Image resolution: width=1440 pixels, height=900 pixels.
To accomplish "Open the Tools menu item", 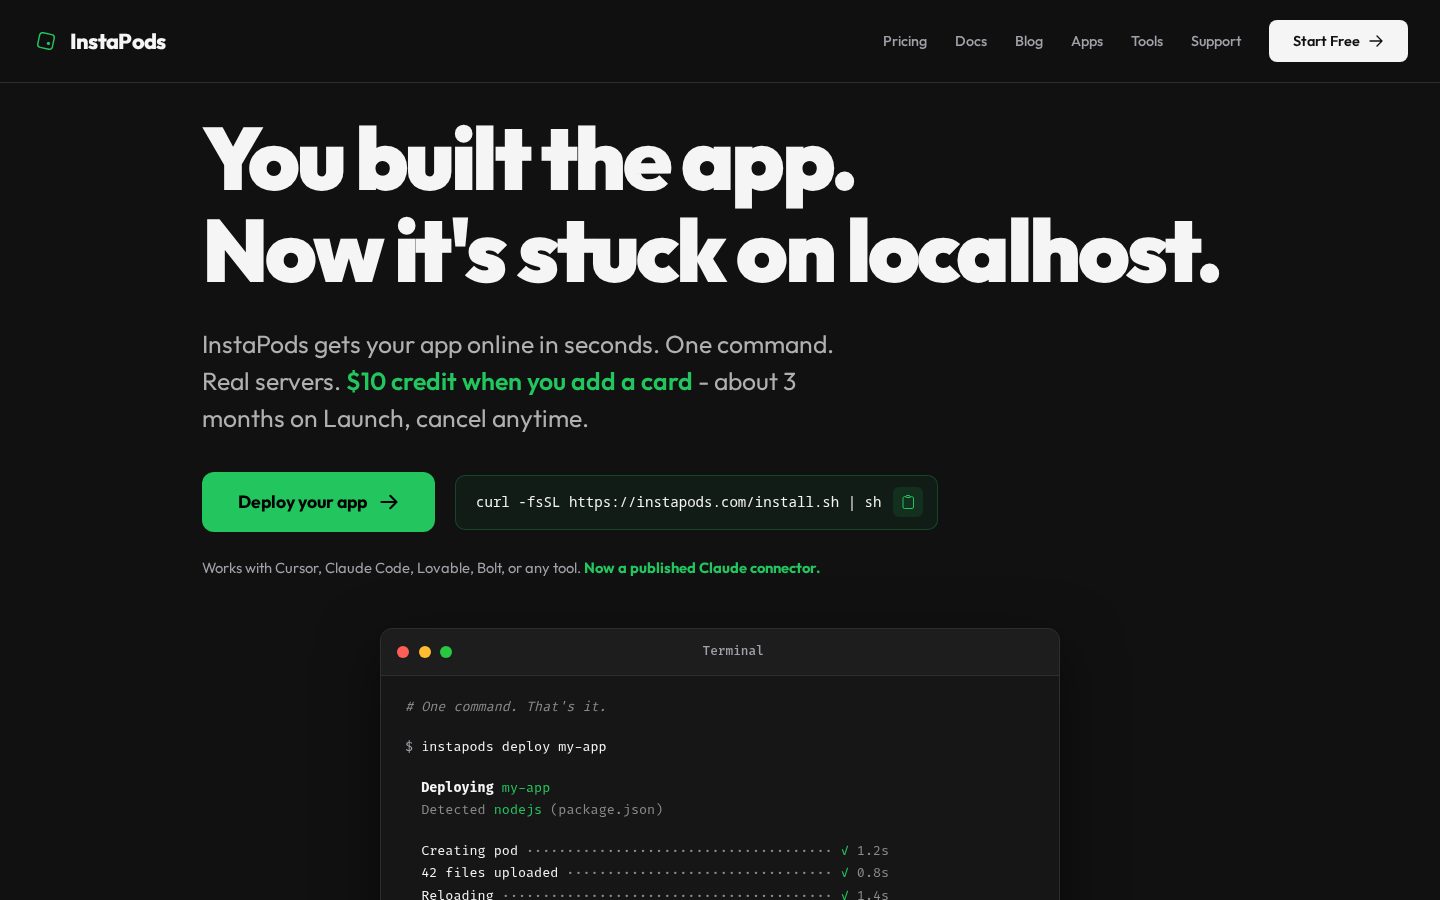I will tap(1147, 41).
